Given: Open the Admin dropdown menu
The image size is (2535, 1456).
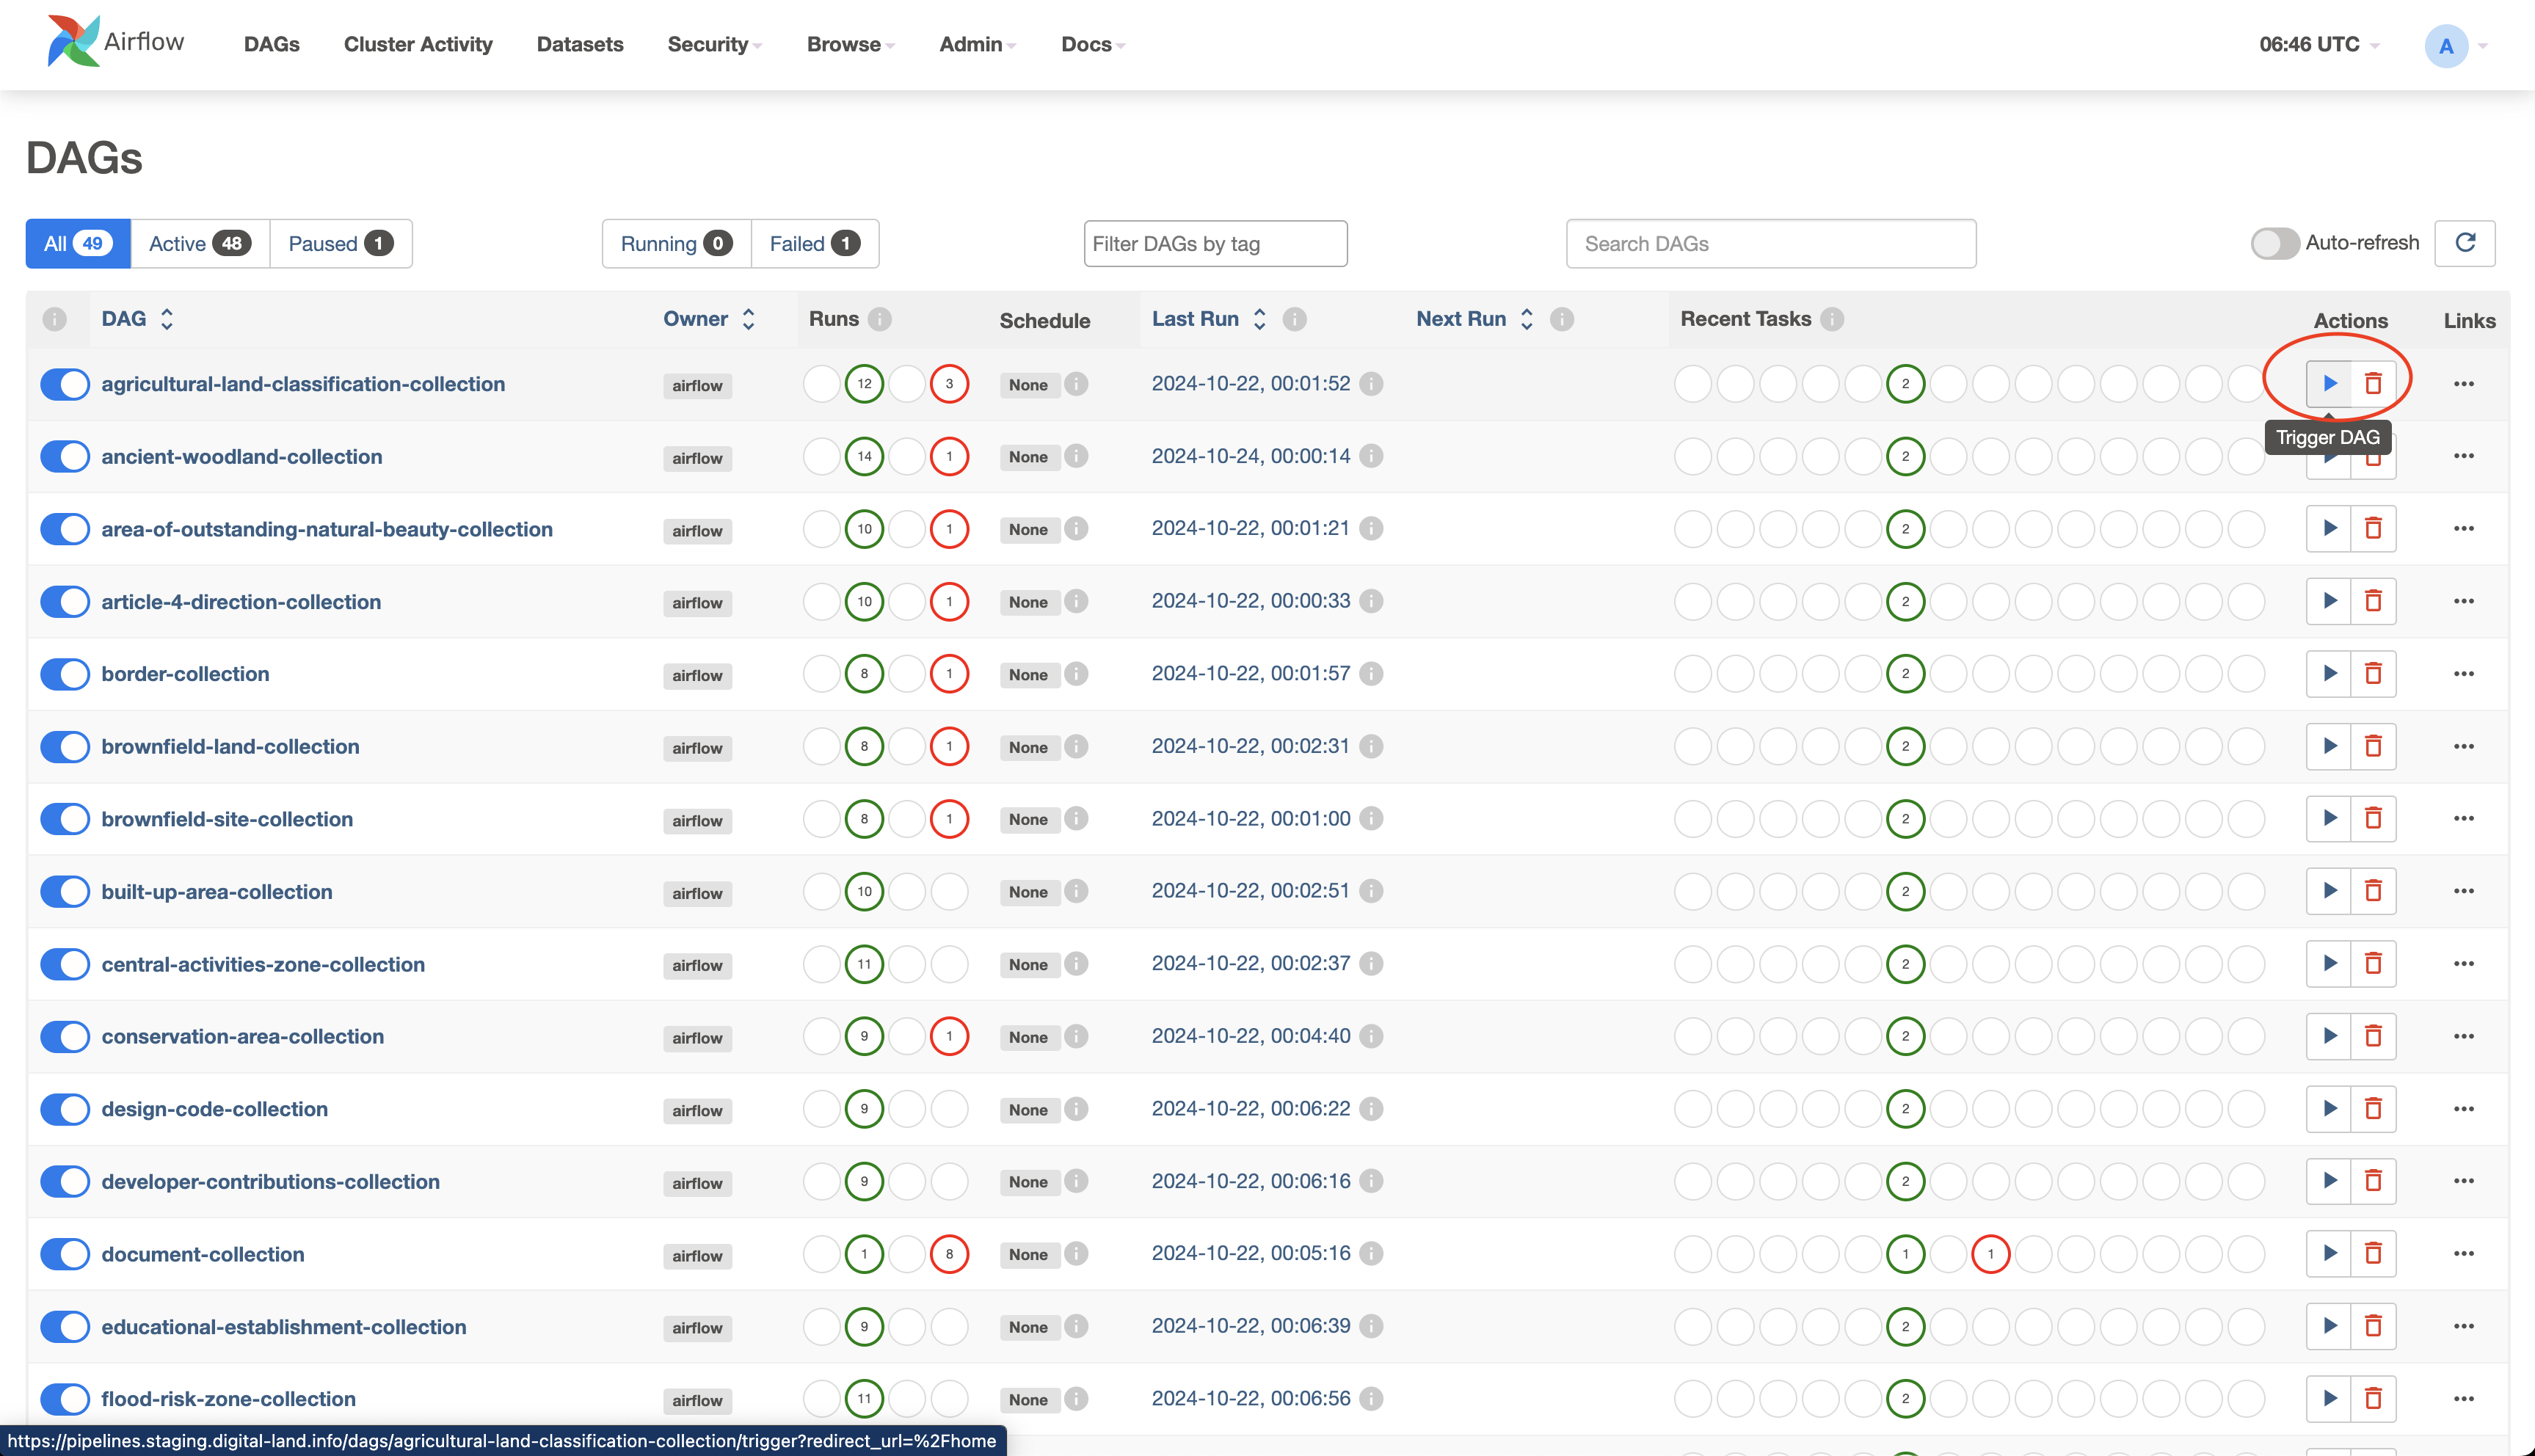Looking at the screenshot, I should [977, 44].
